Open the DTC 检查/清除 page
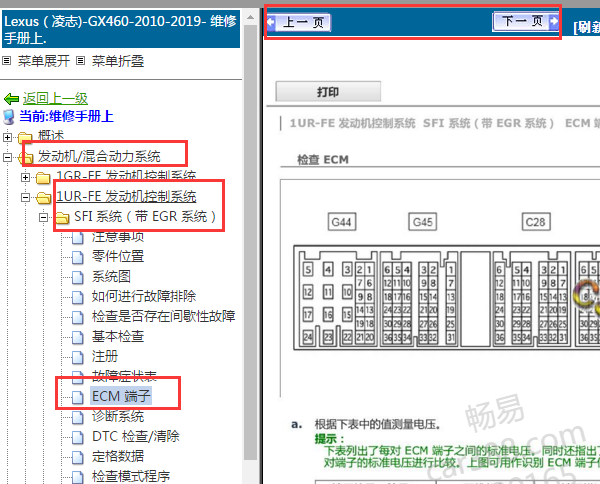600x484 pixels. [135, 436]
